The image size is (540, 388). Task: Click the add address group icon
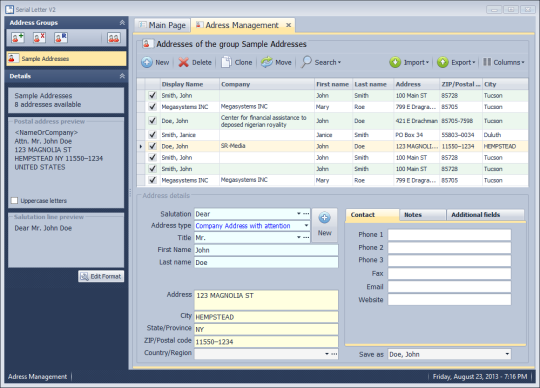tap(18, 38)
